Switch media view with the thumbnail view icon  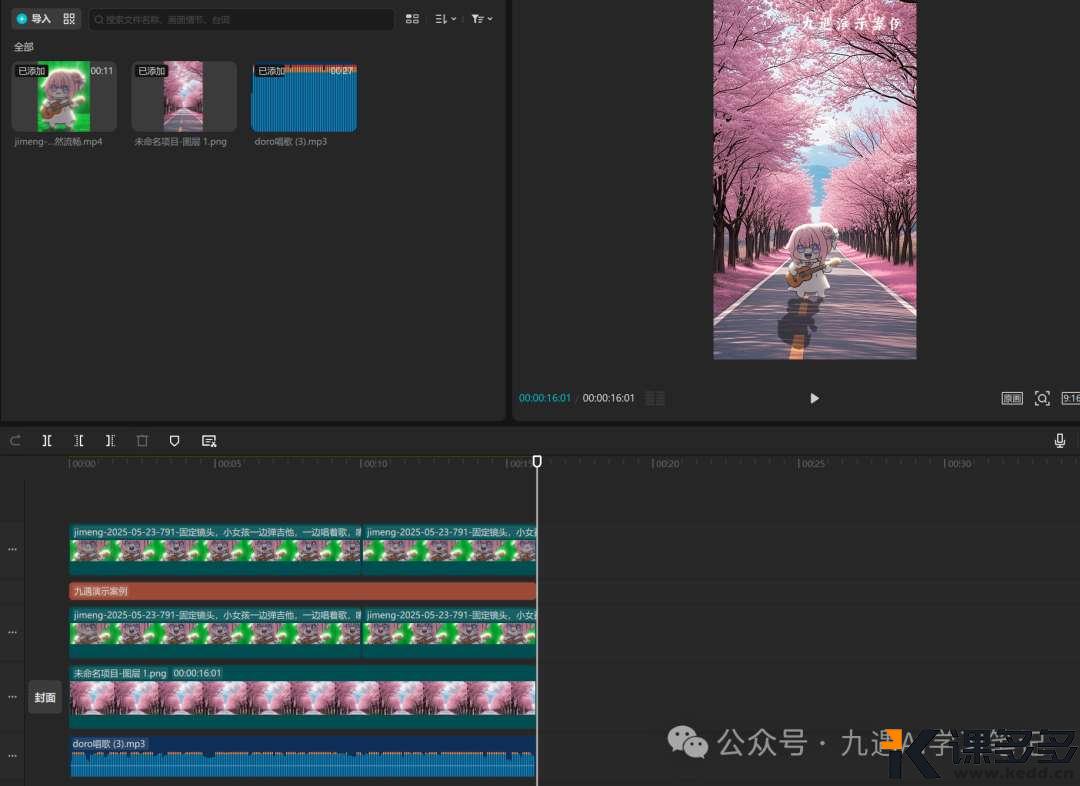(x=412, y=19)
